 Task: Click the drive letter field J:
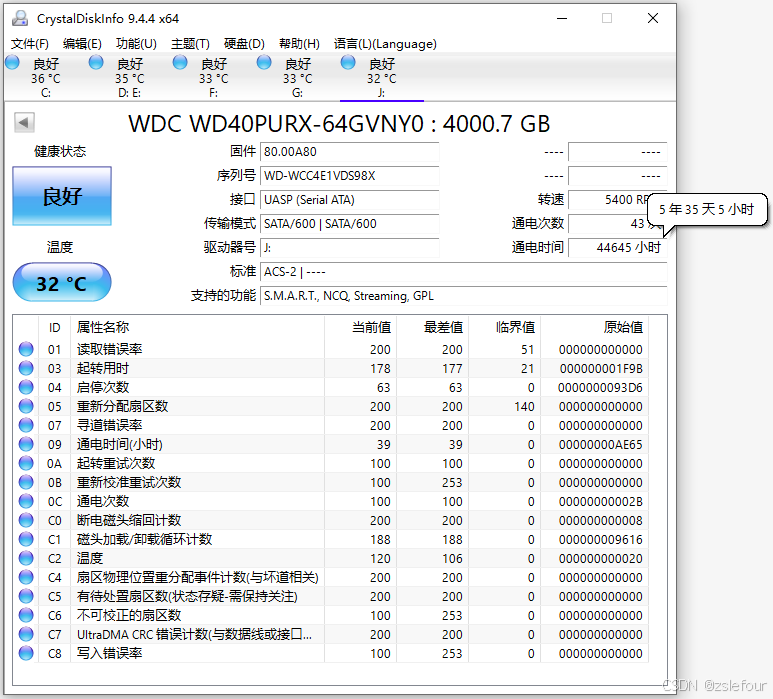point(350,247)
